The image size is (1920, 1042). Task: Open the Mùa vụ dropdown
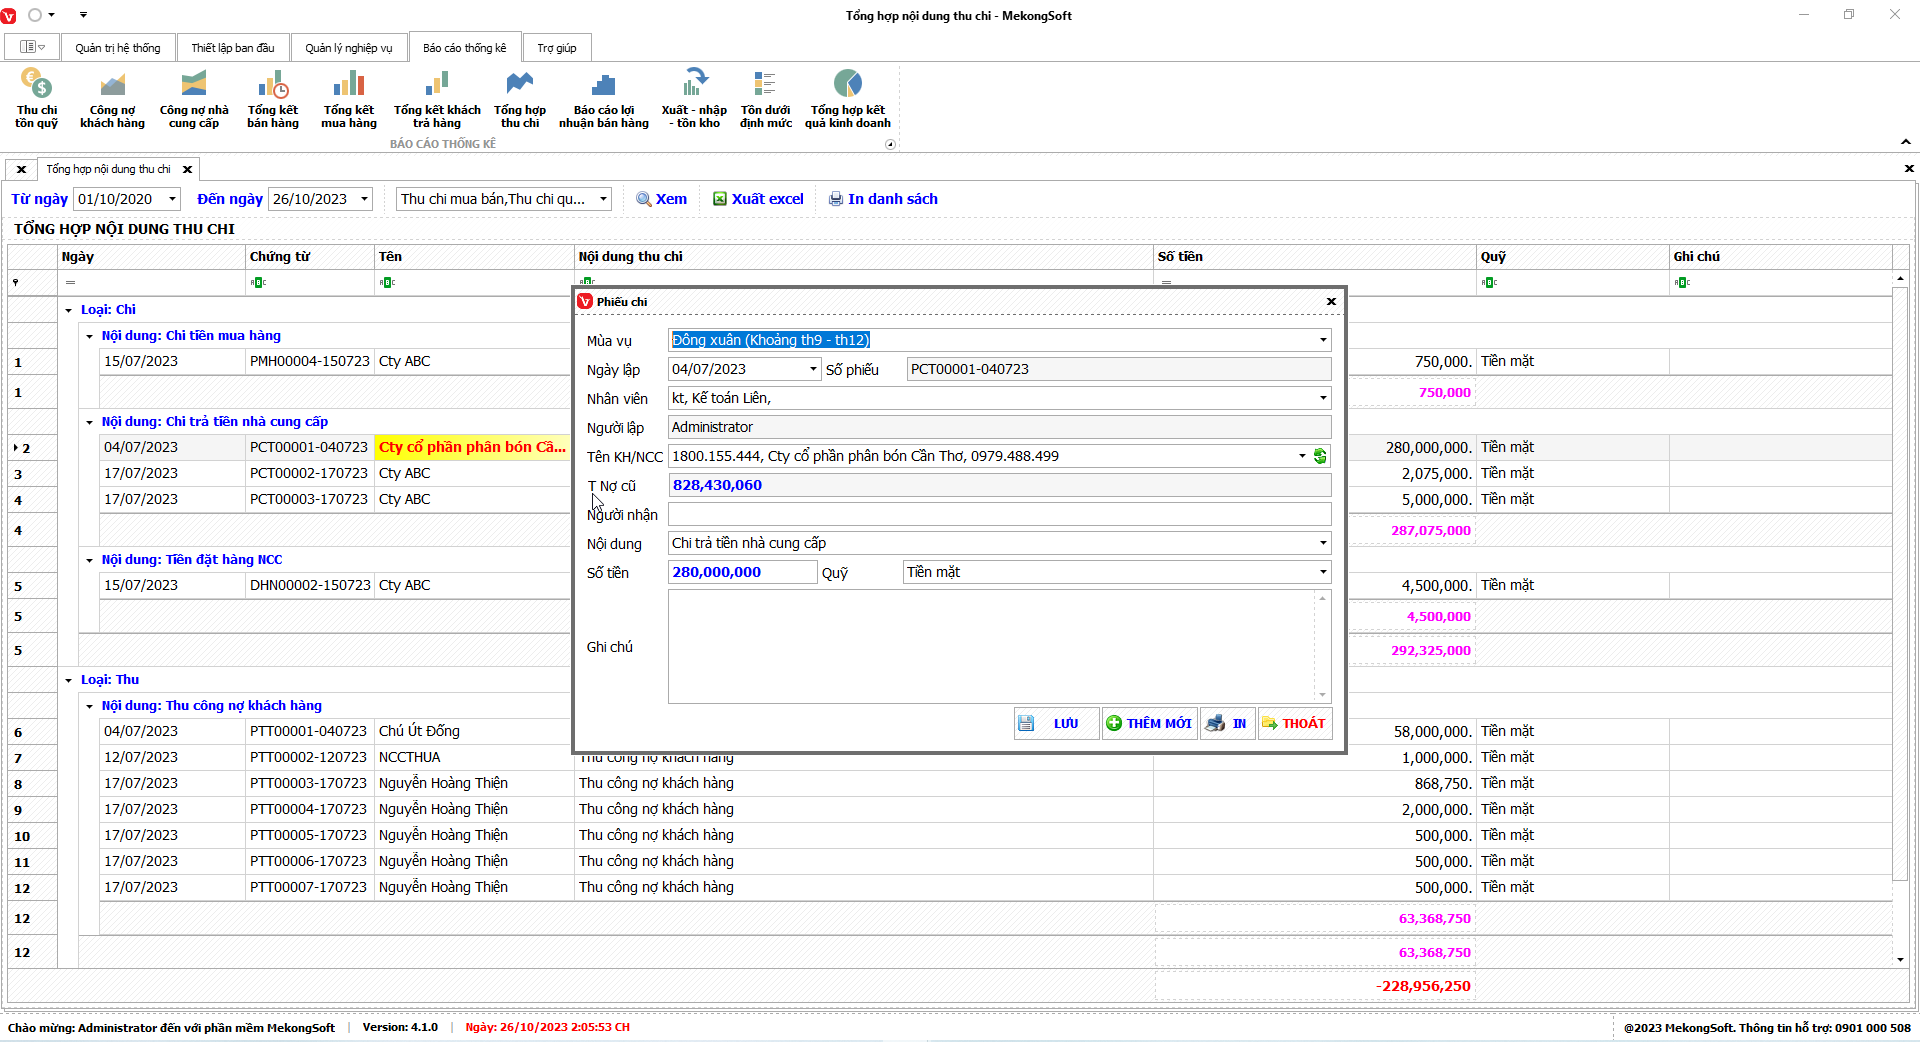tap(1322, 340)
